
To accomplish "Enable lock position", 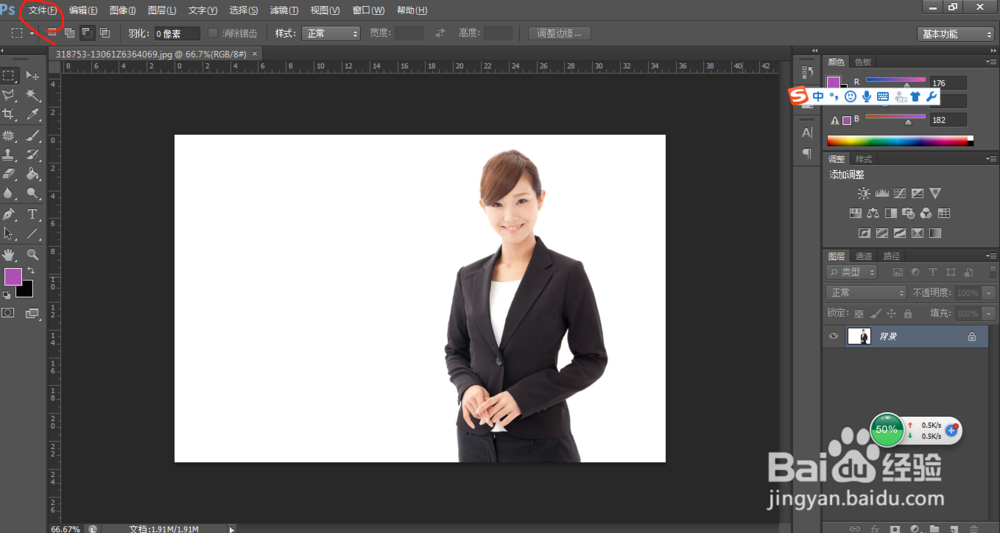I will (892, 314).
